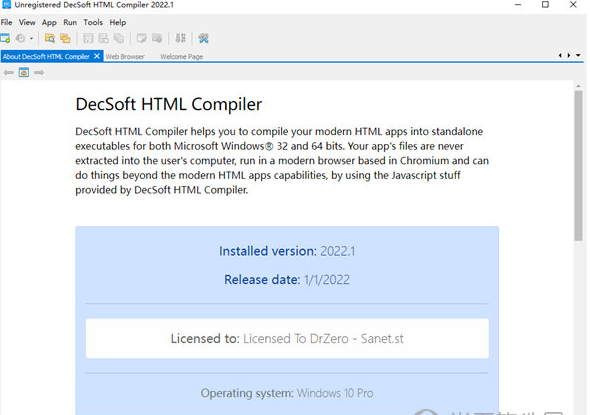Click the Installed version: 2022.1 text

[287, 251]
